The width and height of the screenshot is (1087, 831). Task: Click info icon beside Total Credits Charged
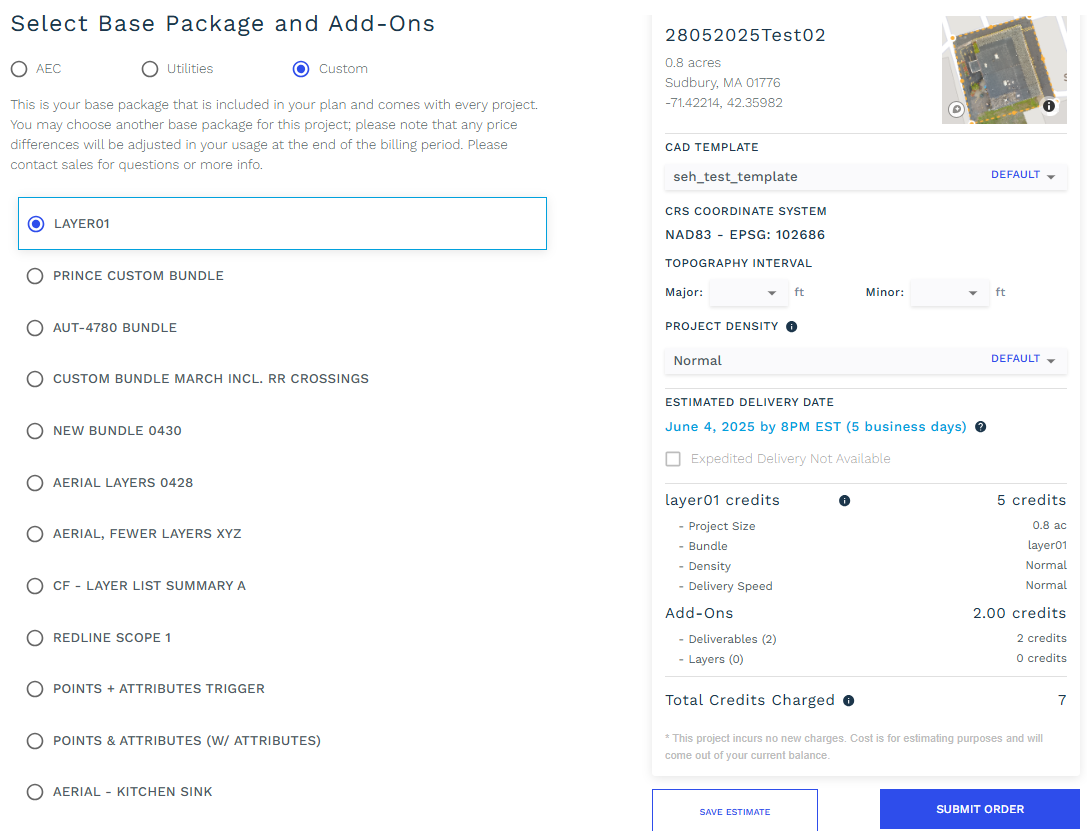click(x=849, y=701)
